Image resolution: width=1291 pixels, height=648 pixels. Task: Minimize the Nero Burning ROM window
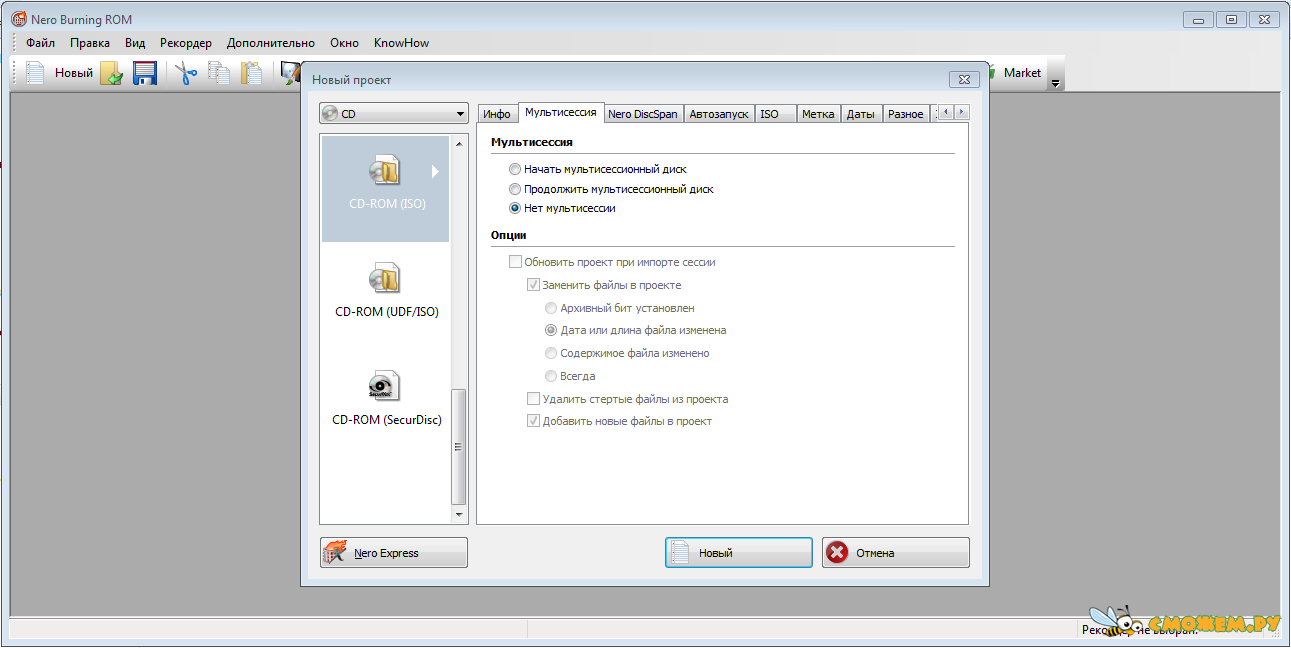click(1198, 19)
